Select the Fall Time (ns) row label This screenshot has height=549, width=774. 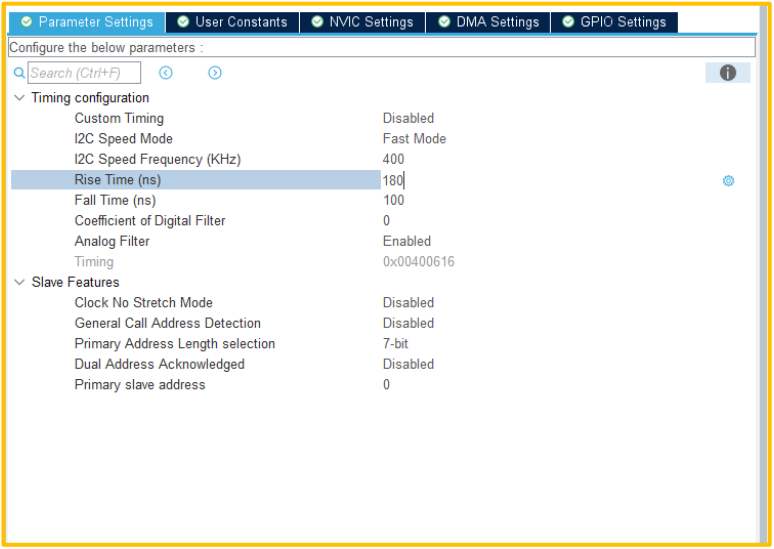(x=115, y=200)
